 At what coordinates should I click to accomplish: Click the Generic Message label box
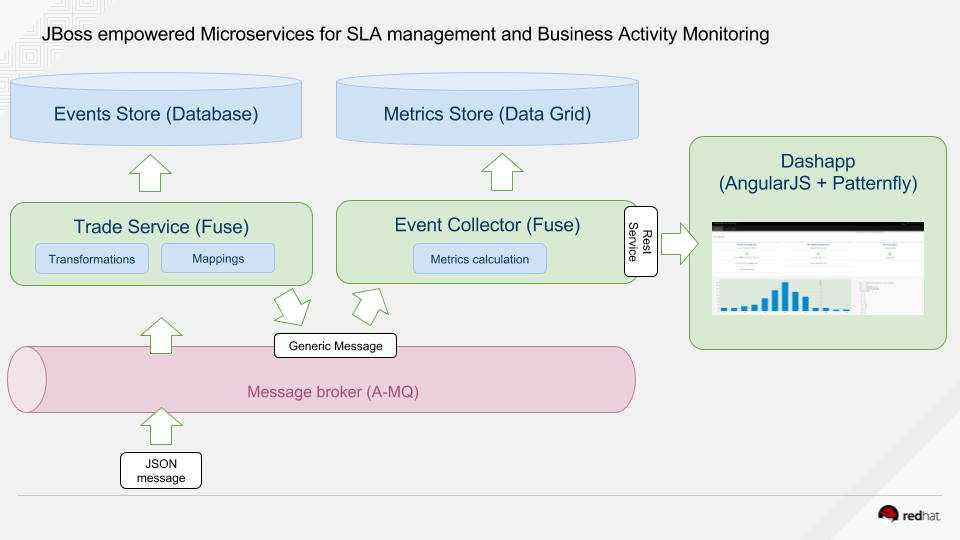click(x=336, y=346)
